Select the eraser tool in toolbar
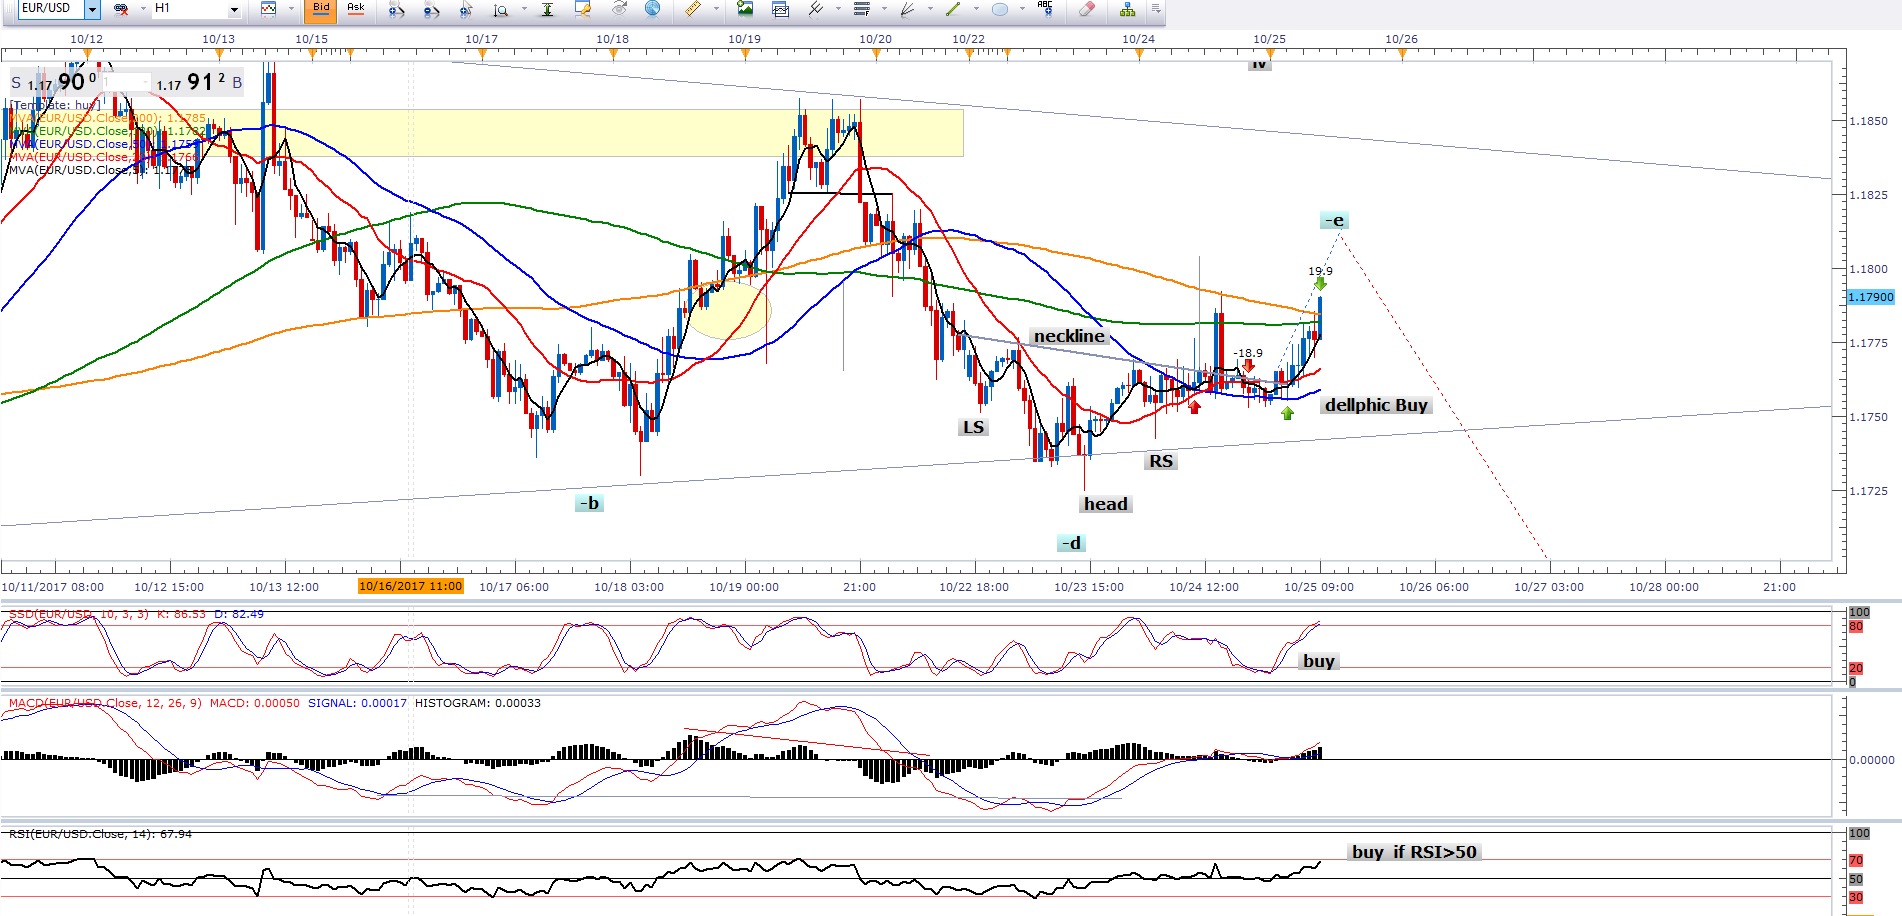The width and height of the screenshot is (1902, 916). (x=1086, y=9)
